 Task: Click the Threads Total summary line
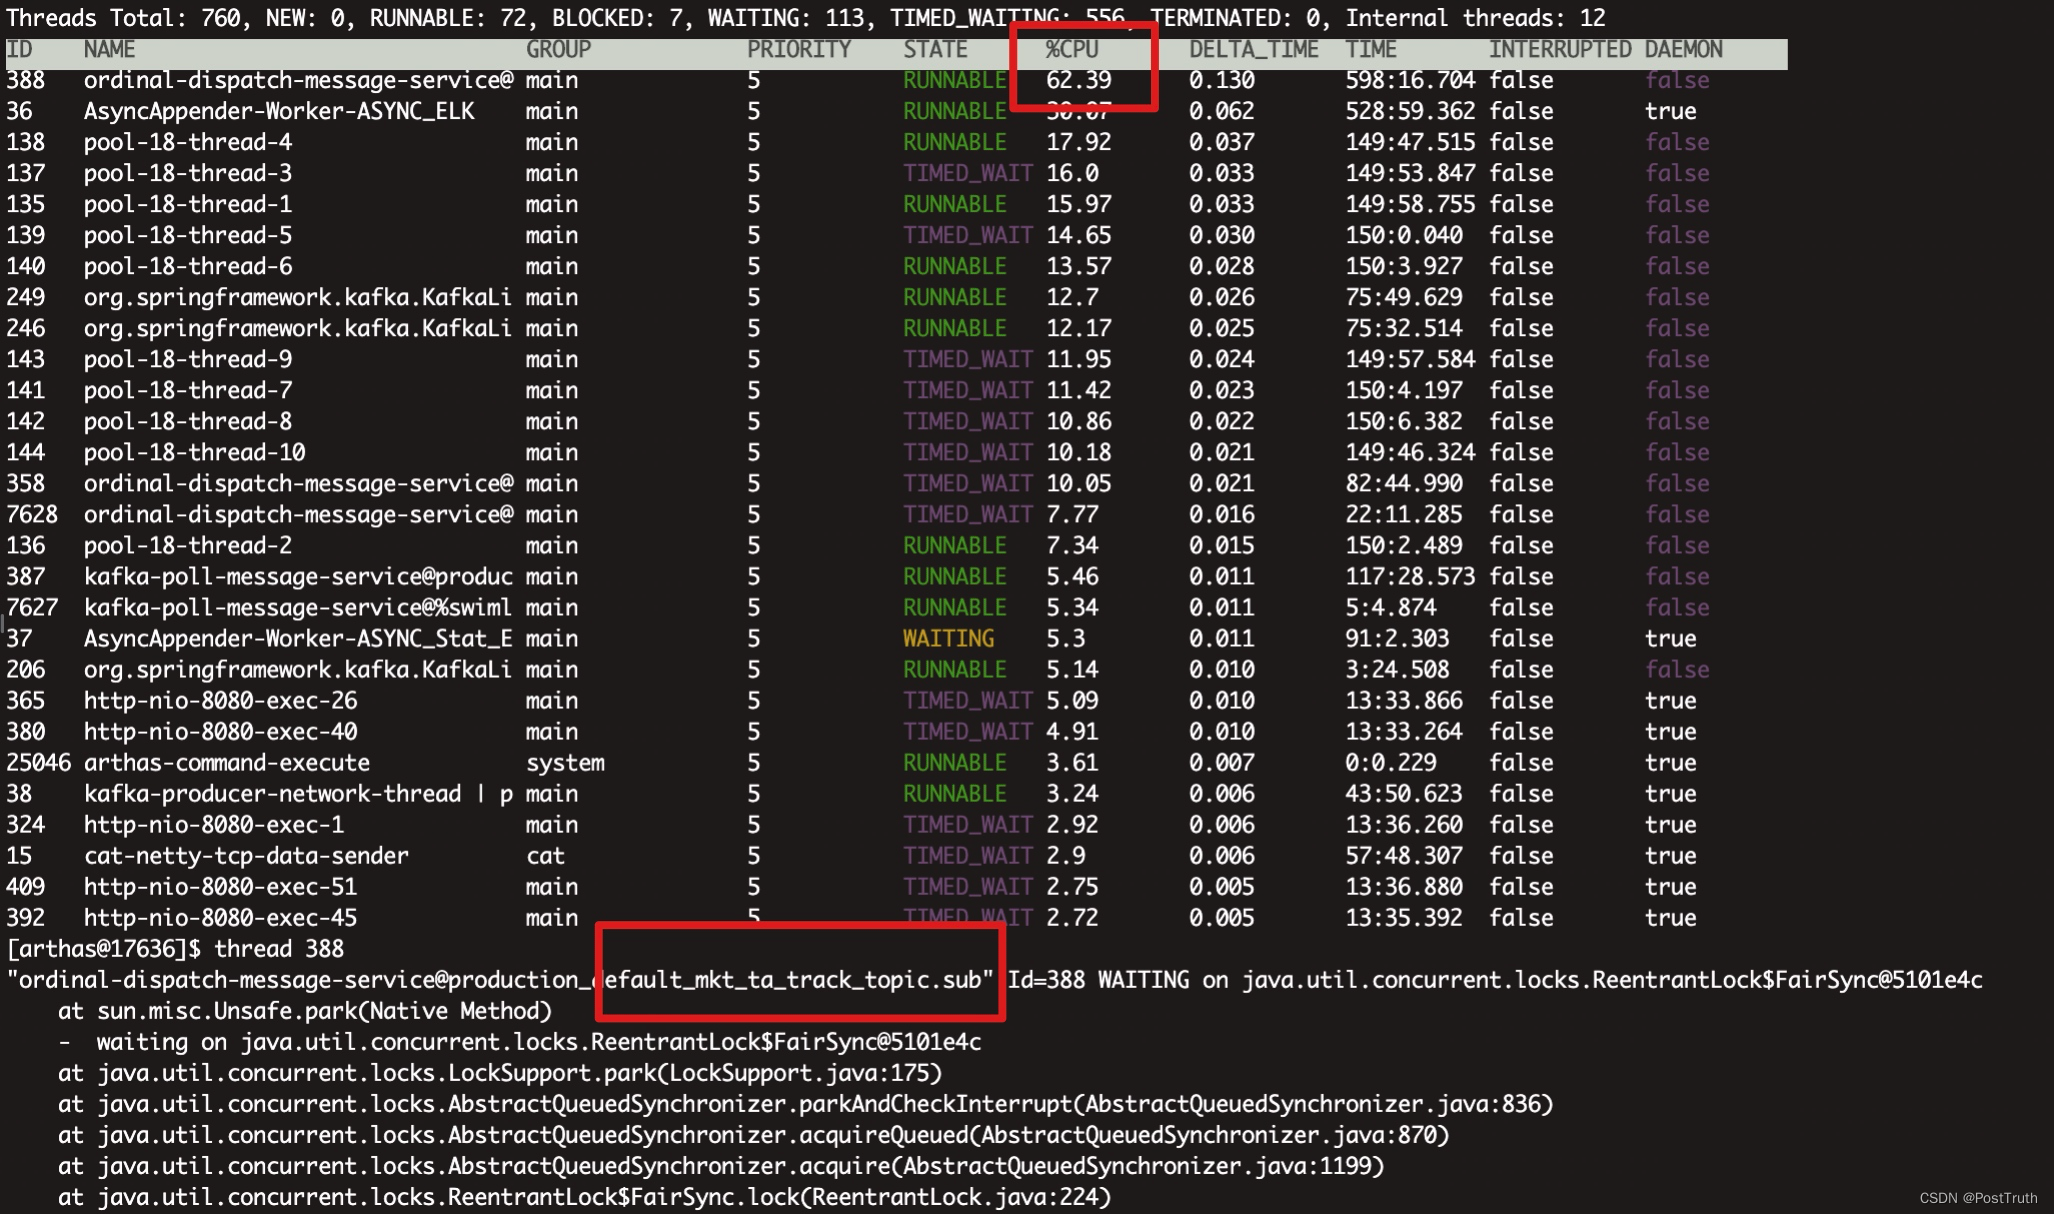coord(806,18)
